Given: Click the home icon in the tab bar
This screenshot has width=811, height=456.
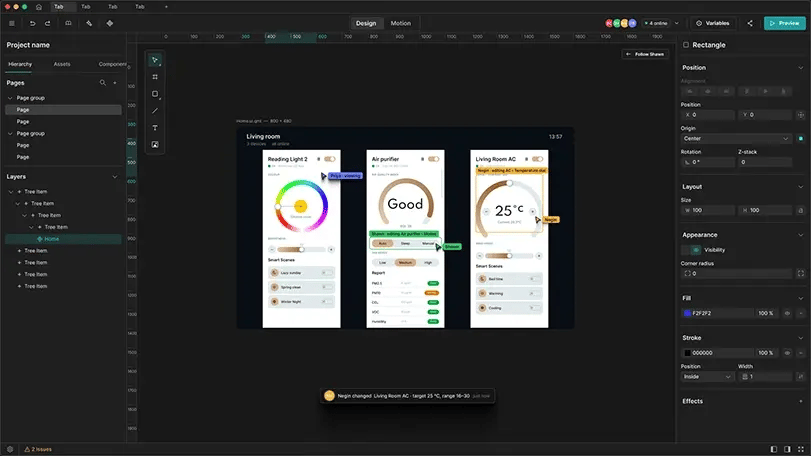Looking at the screenshot, I should point(39,7).
